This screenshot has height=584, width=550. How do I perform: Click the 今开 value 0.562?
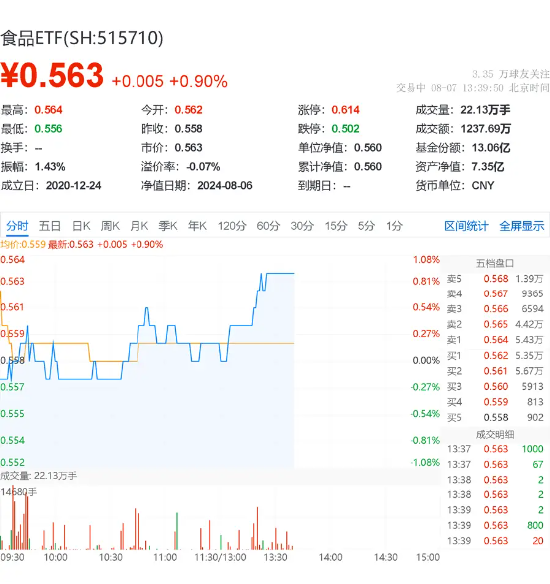188,110
